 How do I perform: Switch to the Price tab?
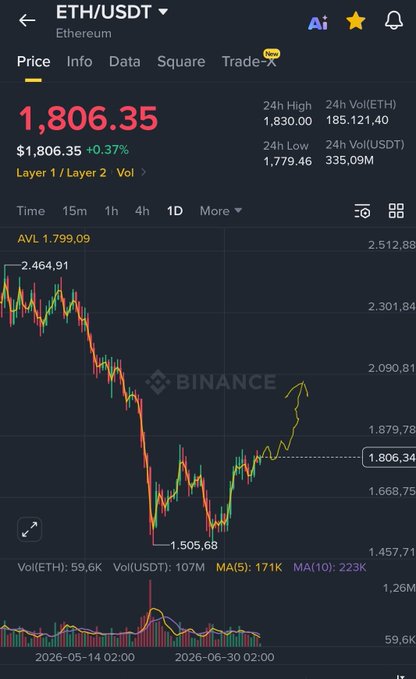coord(33,61)
